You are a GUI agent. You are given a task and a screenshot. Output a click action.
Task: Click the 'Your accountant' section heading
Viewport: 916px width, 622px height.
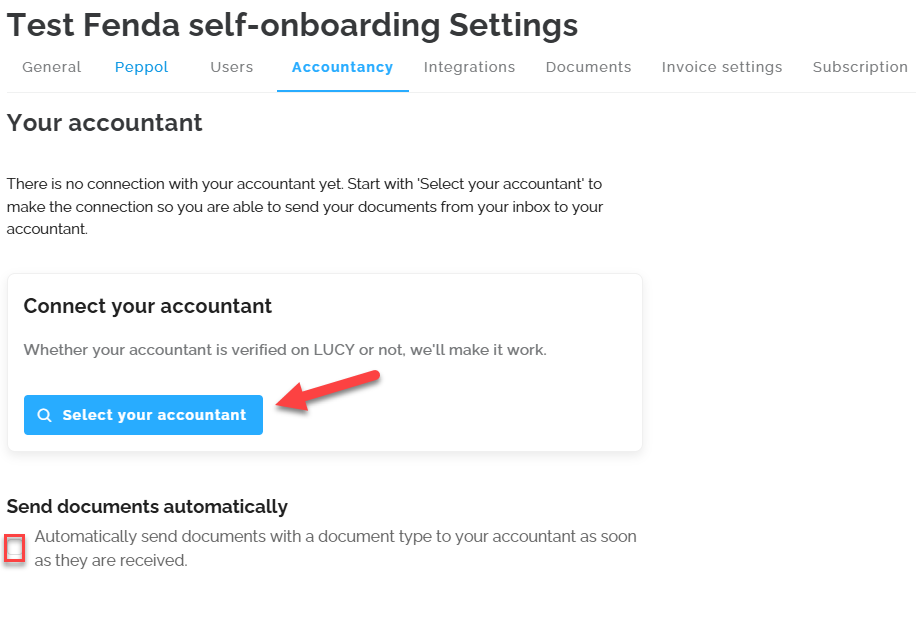(x=105, y=123)
